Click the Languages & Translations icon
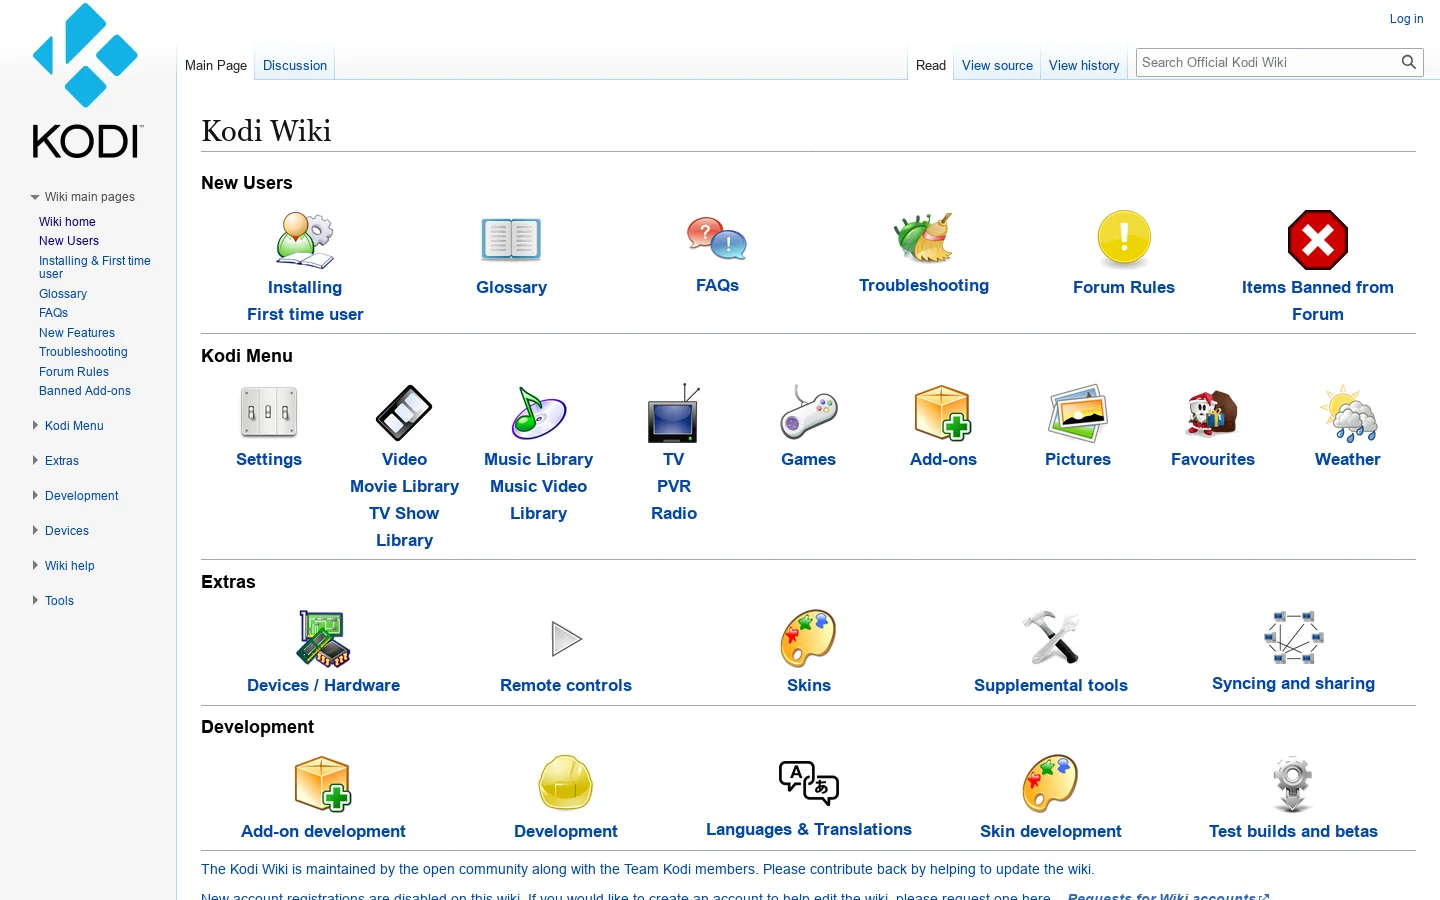1440x900 pixels. (x=809, y=782)
